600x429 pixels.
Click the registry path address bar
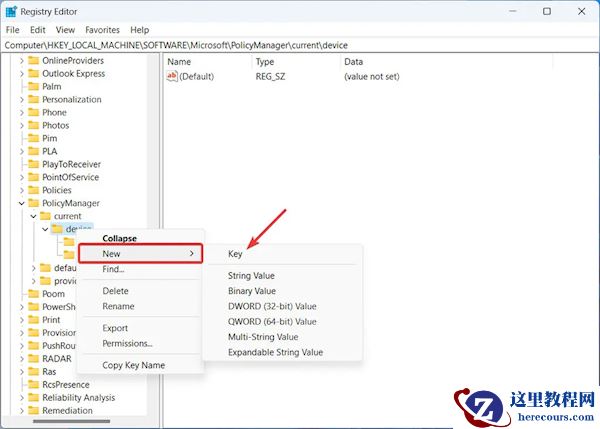pyautogui.click(x=300, y=45)
